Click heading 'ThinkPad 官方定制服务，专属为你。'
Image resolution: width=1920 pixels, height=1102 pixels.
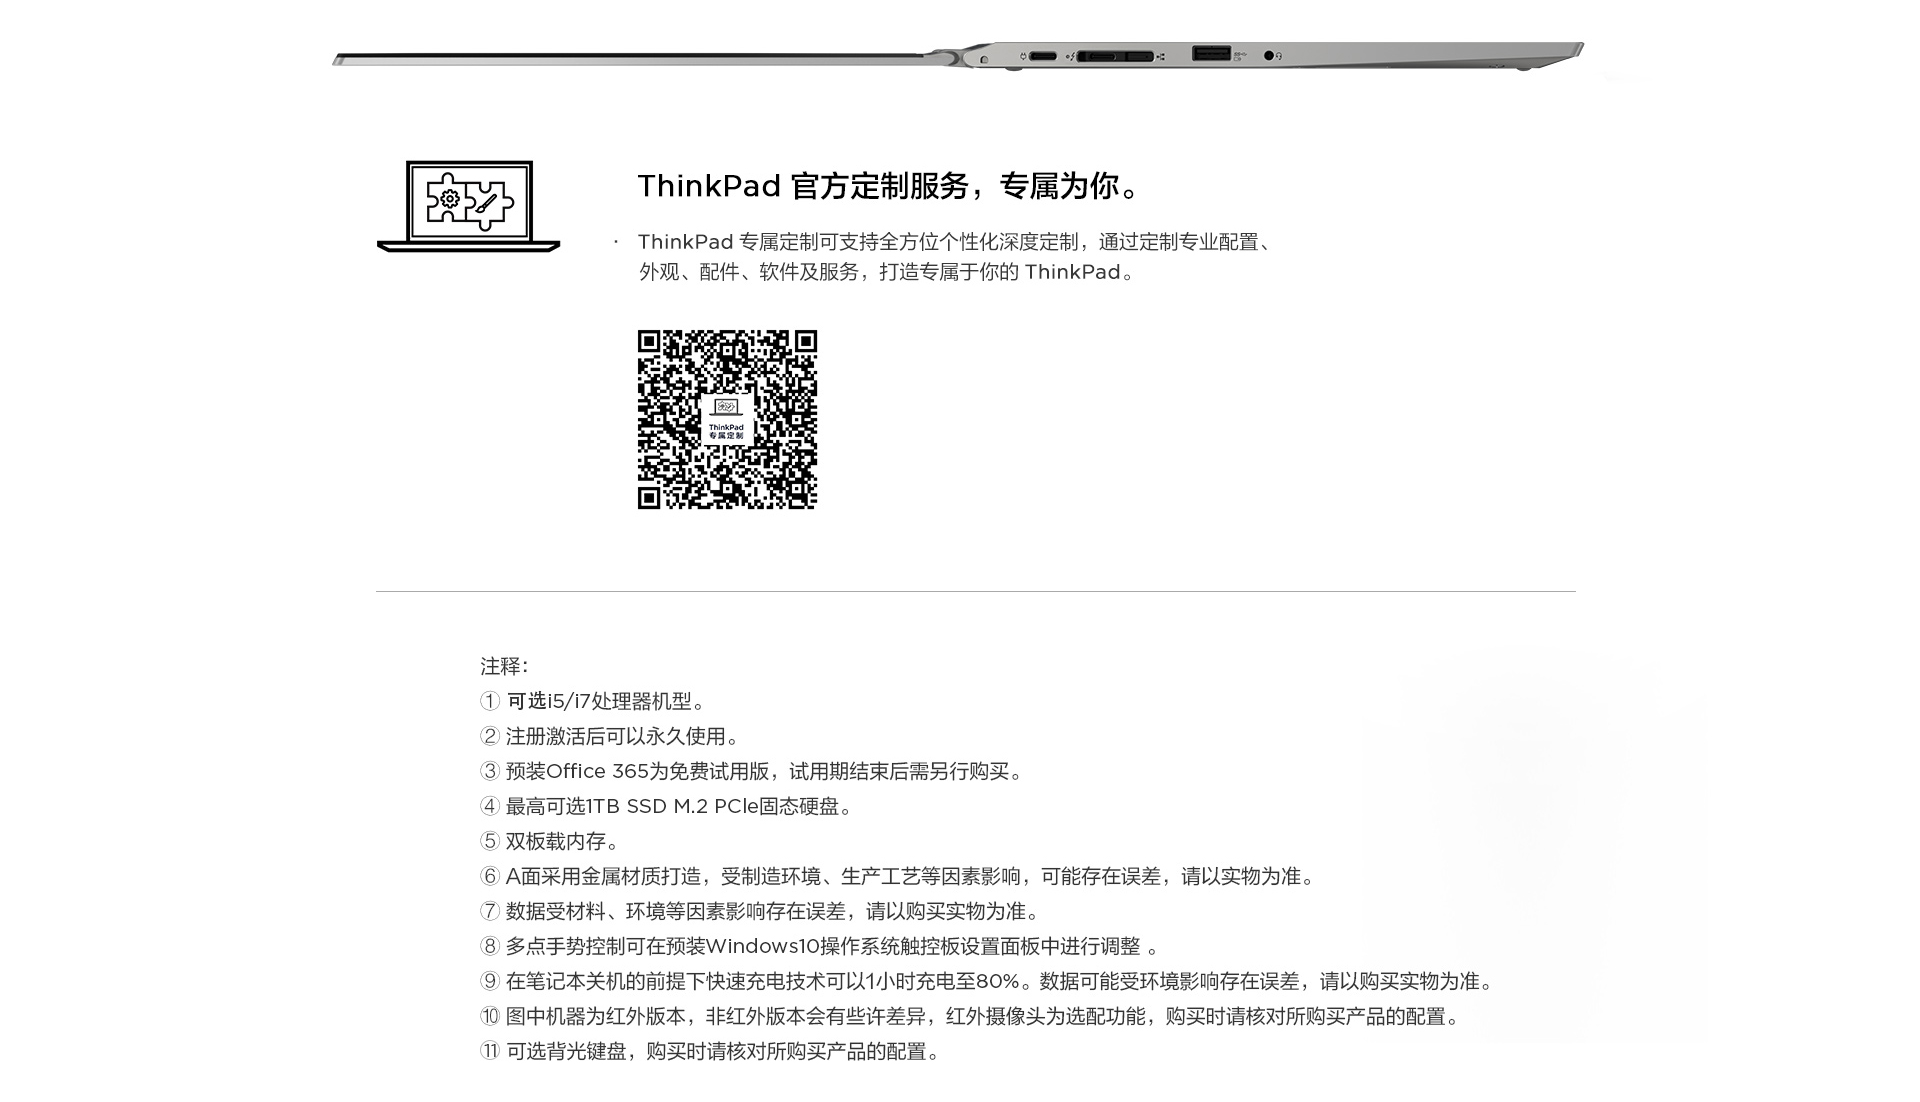pos(891,186)
